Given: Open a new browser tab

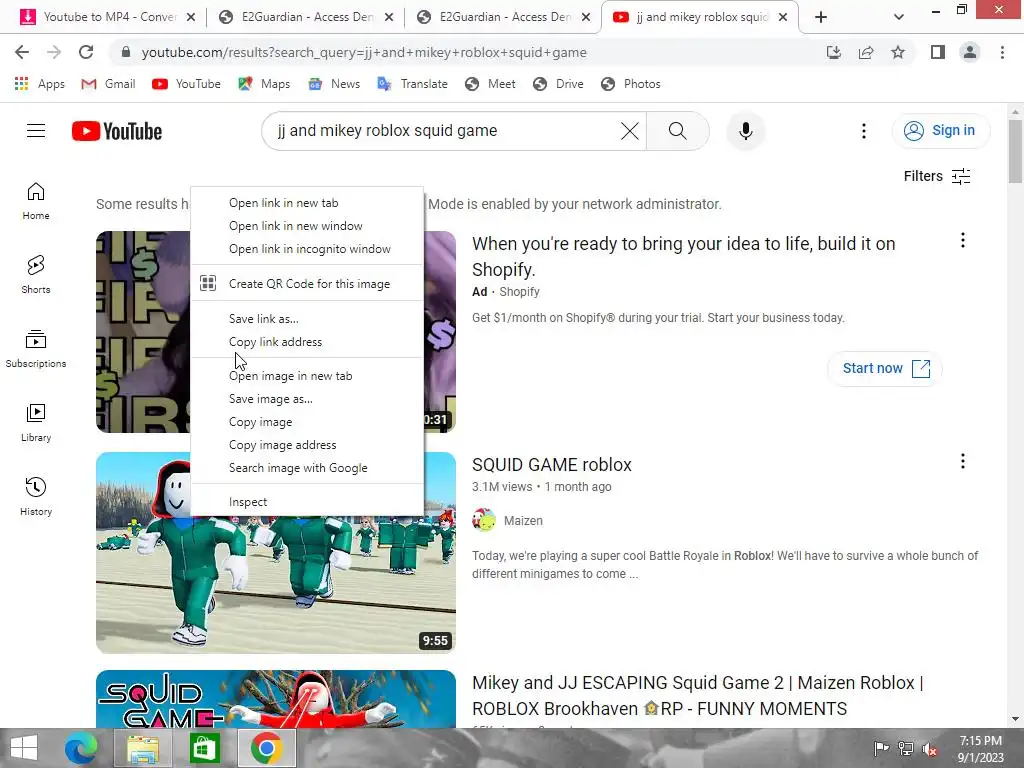Looking at the screenshot, I should 821,18.
